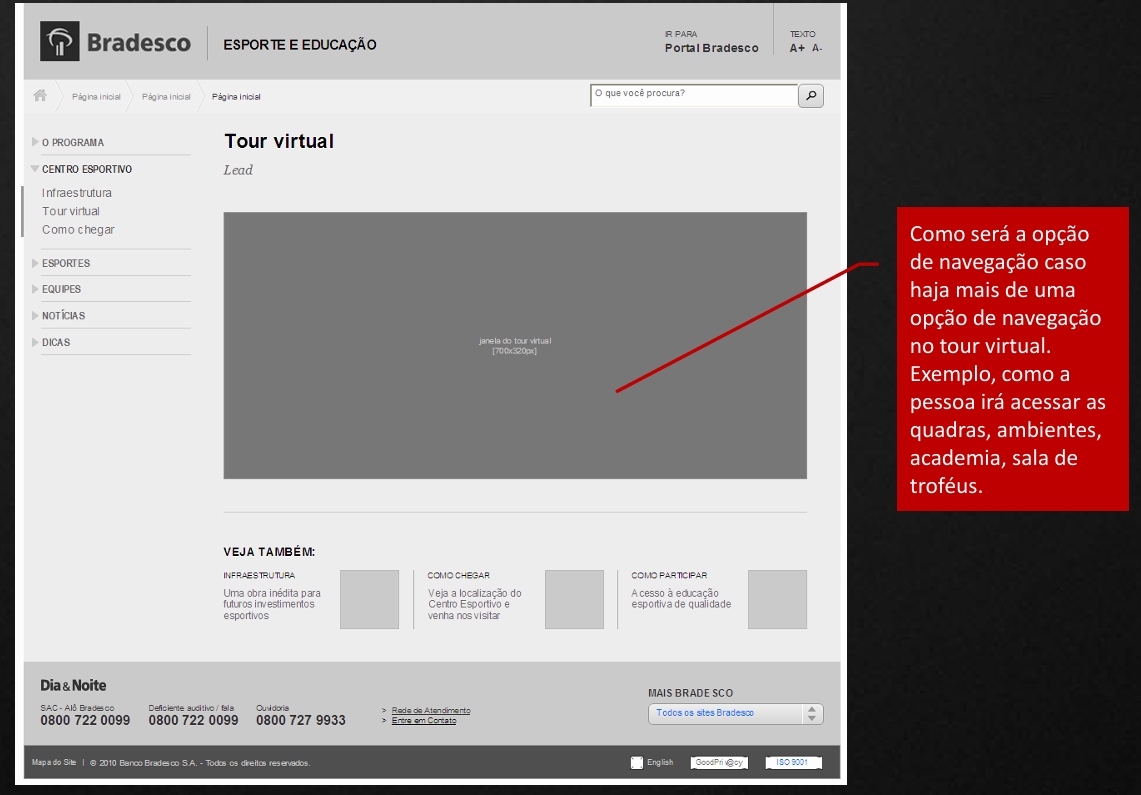The width and height of the screenshot is (1141, 795).
Task: Decrease text size with A-
Action: [x=817, y=48]
